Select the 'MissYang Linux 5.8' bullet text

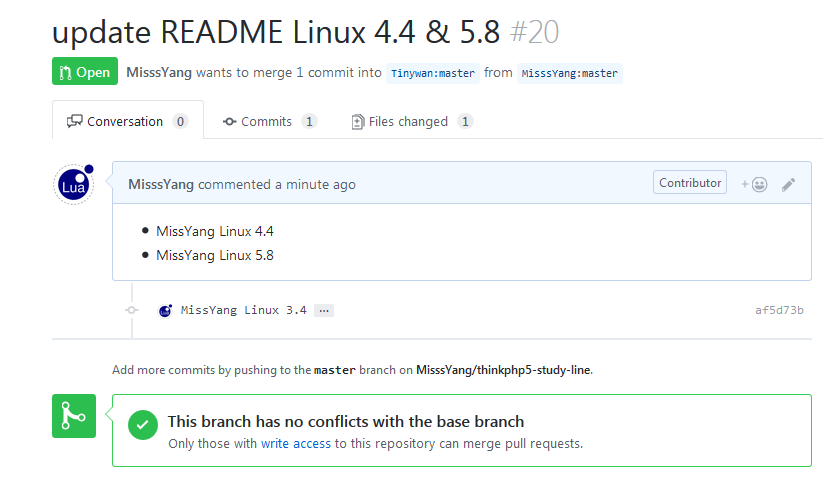pos(215,256)
